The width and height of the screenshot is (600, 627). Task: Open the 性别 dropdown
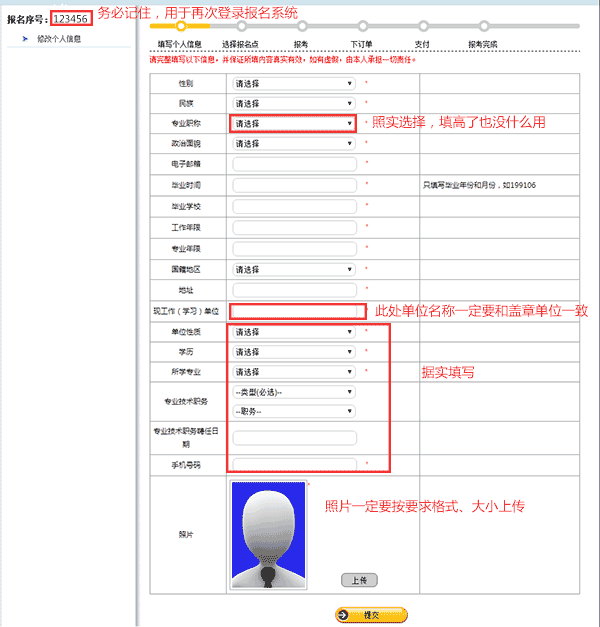(x=294, y=83)
